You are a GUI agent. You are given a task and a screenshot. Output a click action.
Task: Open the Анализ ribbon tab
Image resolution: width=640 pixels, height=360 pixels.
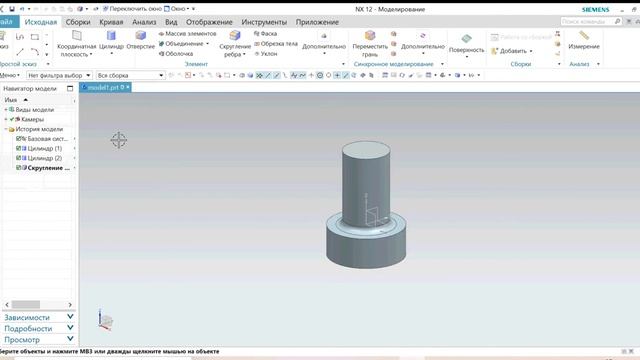[x=144, y=22]
